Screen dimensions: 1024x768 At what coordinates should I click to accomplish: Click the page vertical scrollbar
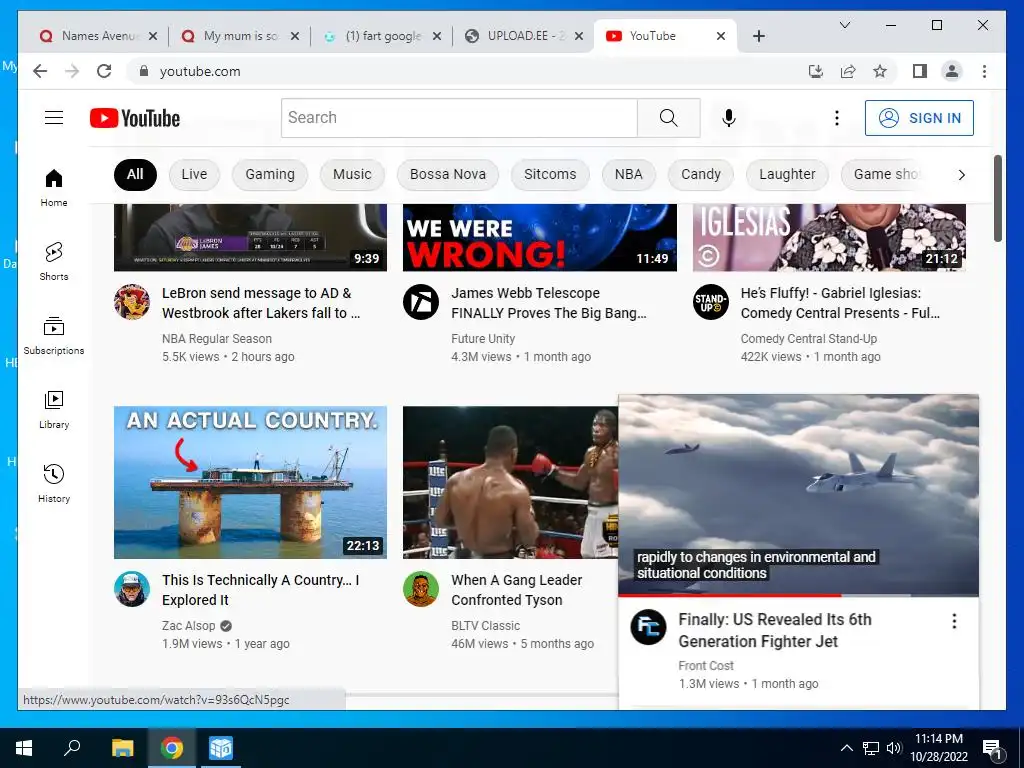[x=997, y=199]
